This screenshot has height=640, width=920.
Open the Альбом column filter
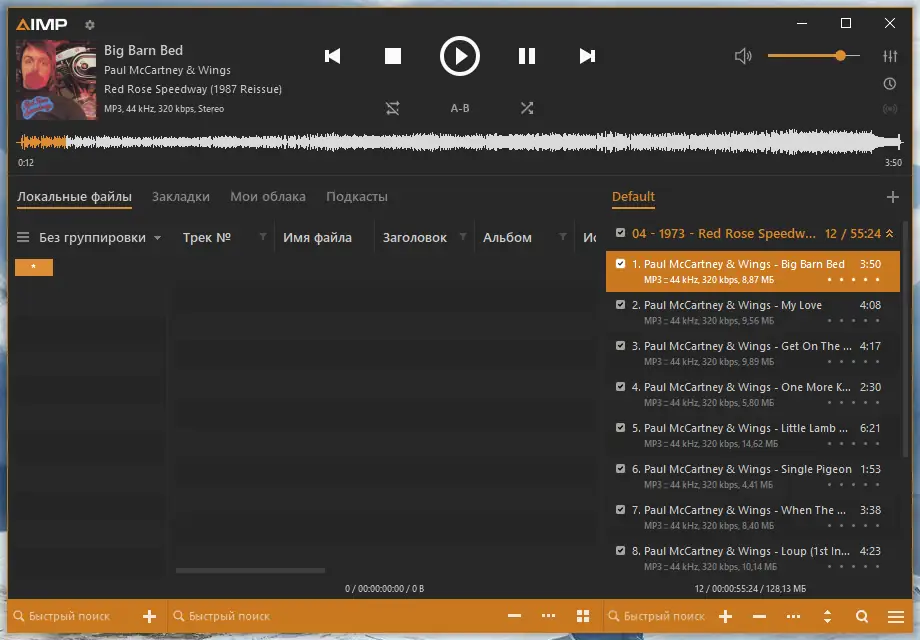[x=563, y=236]
